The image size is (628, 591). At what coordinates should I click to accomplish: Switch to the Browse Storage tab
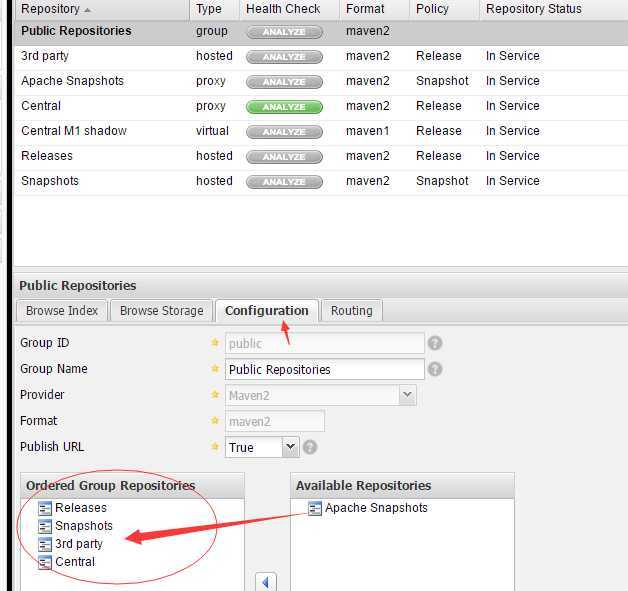click(161, 311)
